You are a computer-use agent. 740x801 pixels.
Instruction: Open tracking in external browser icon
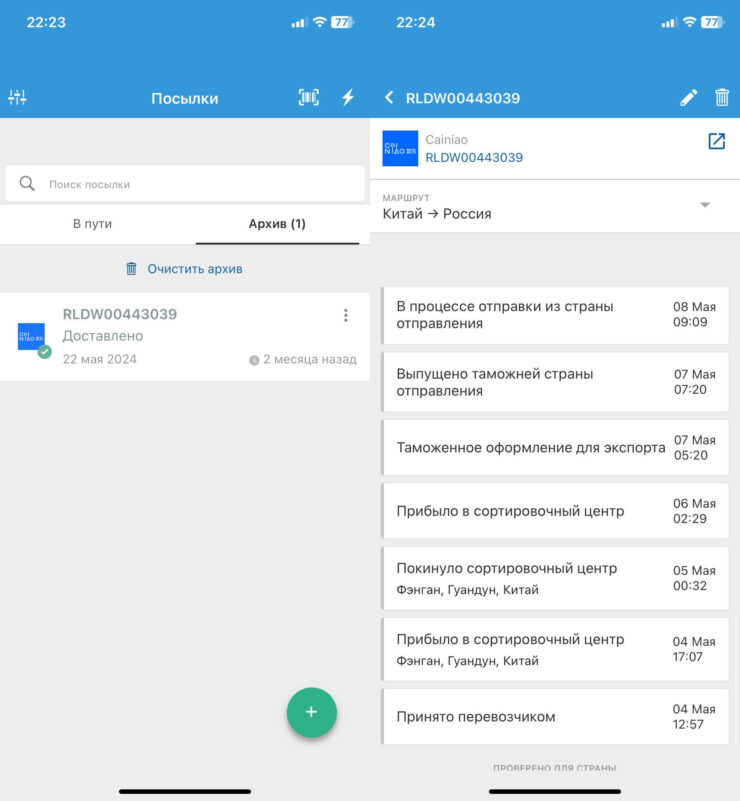(x=716, y=141)
